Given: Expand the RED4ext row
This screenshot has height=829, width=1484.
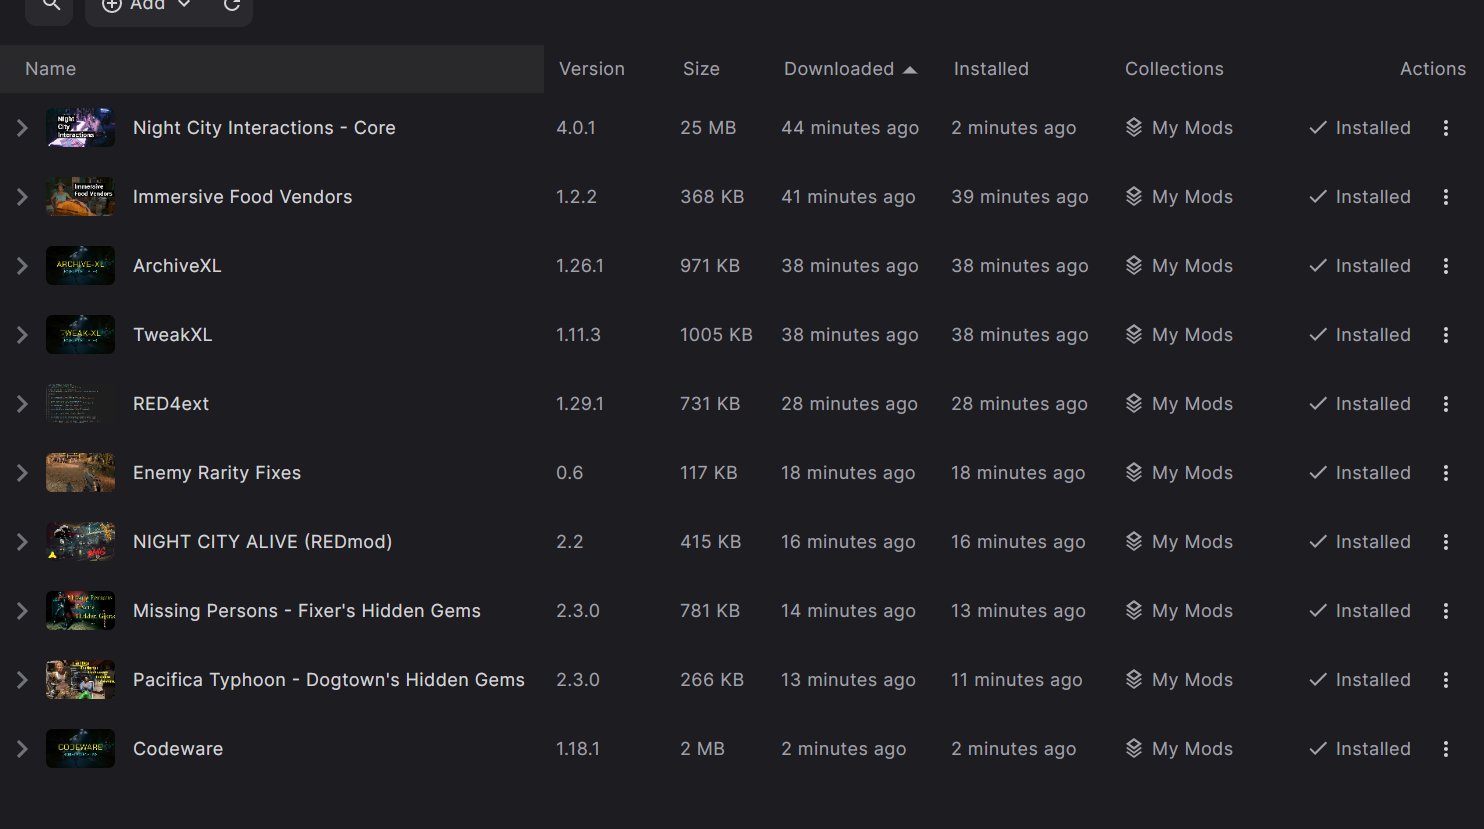Looking at the screenshot, I should [x=22, y=404].
